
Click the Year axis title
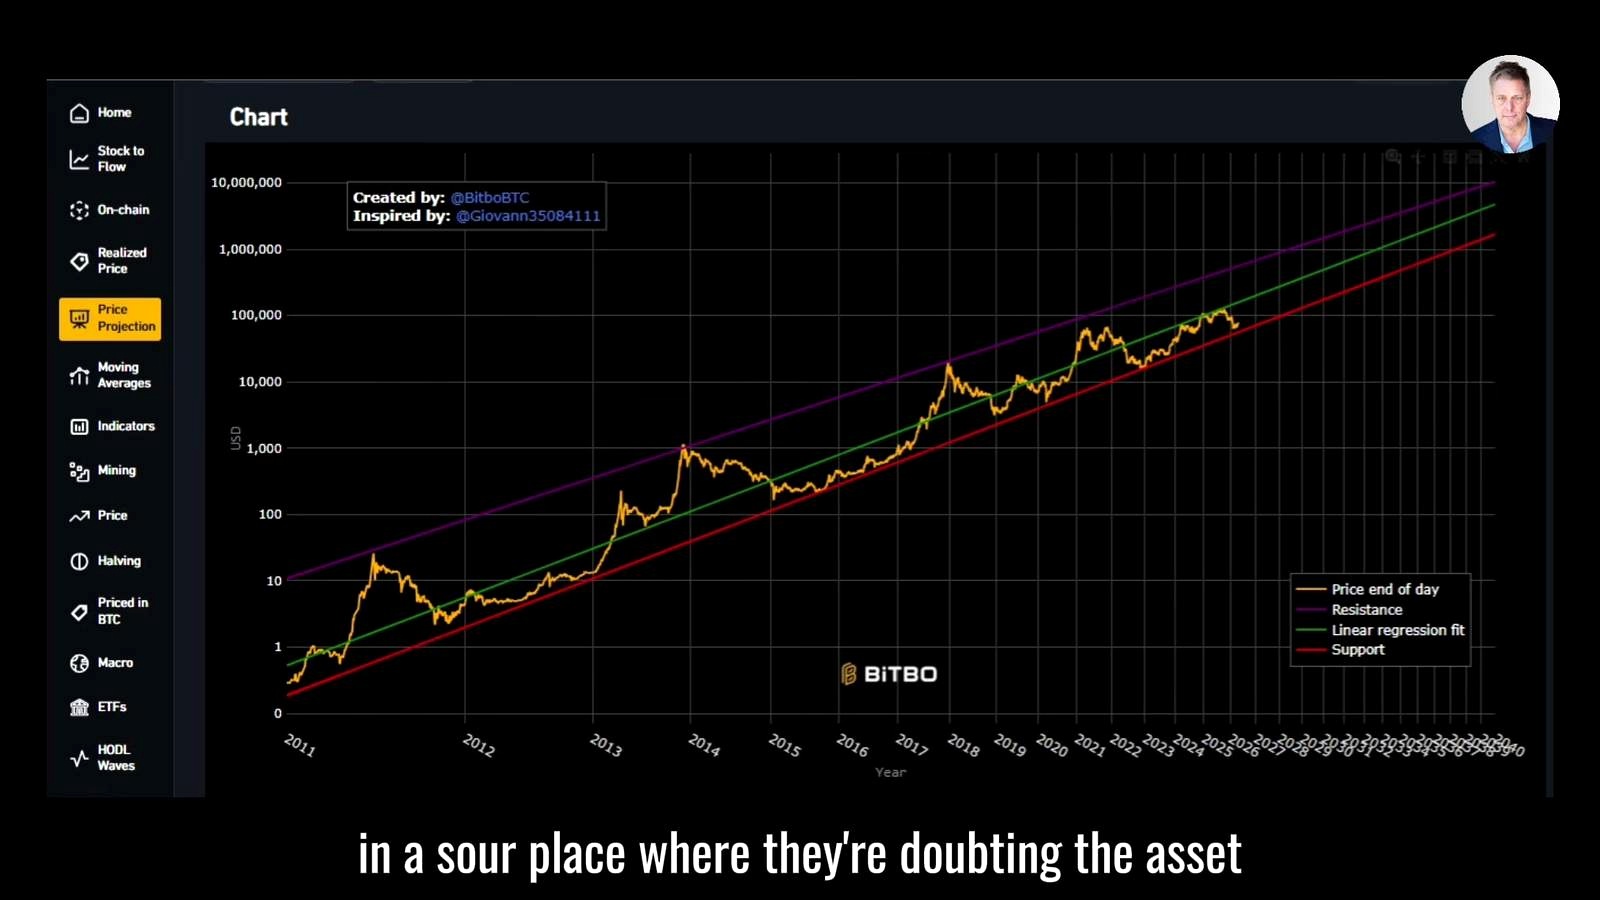(x=890, y=772)
